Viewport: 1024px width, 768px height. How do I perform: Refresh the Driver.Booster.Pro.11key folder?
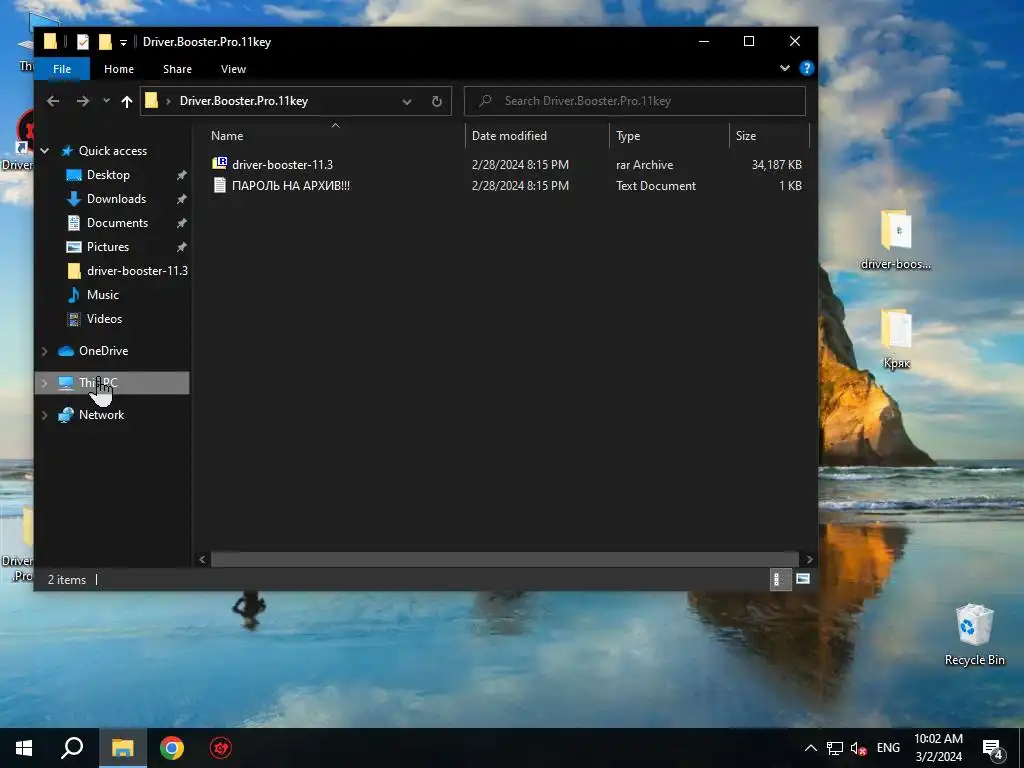(x=437, y=101)
